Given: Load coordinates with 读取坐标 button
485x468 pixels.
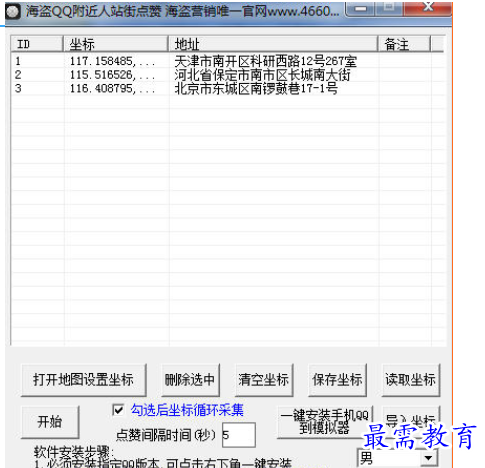Looking at the screenshot, I should 411,380.
